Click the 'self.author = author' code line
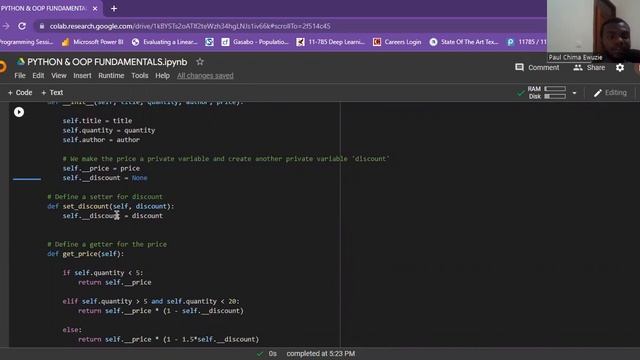The height and width of the screenshot is (360, 640). 101,140
